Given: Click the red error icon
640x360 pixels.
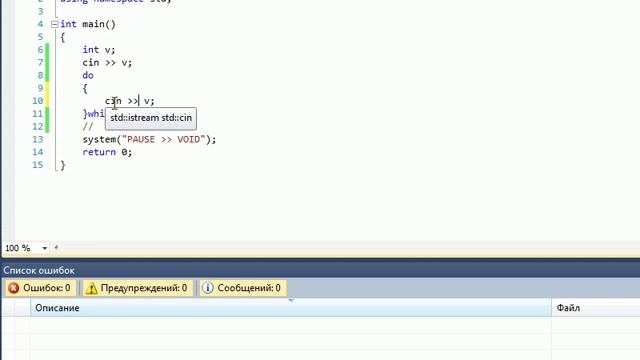Looking at the screenshot, I should tap(13, 288).
